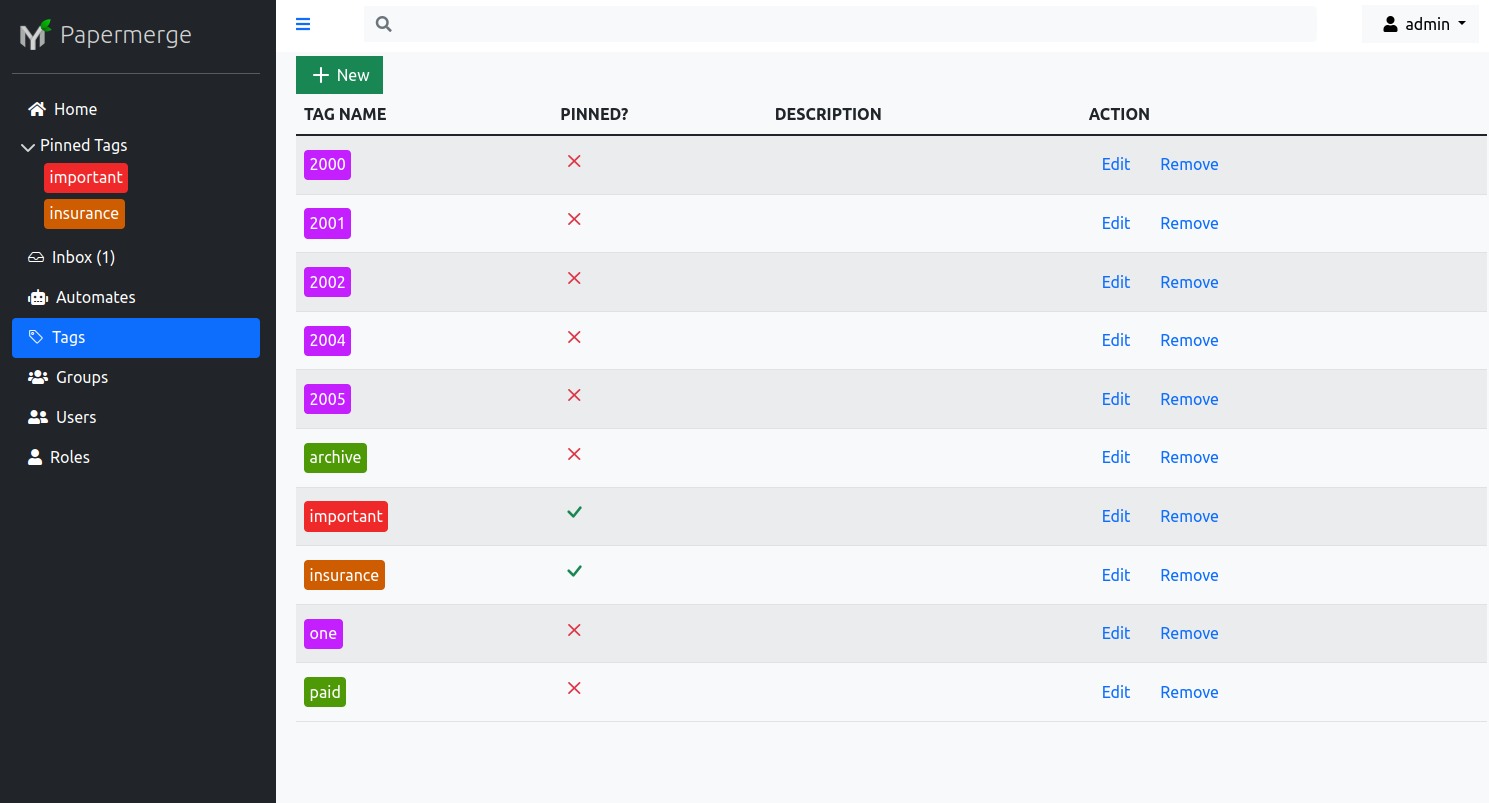Select the Tags label icon
This screenshot has height=803, width=1489.
pos(36,337)
